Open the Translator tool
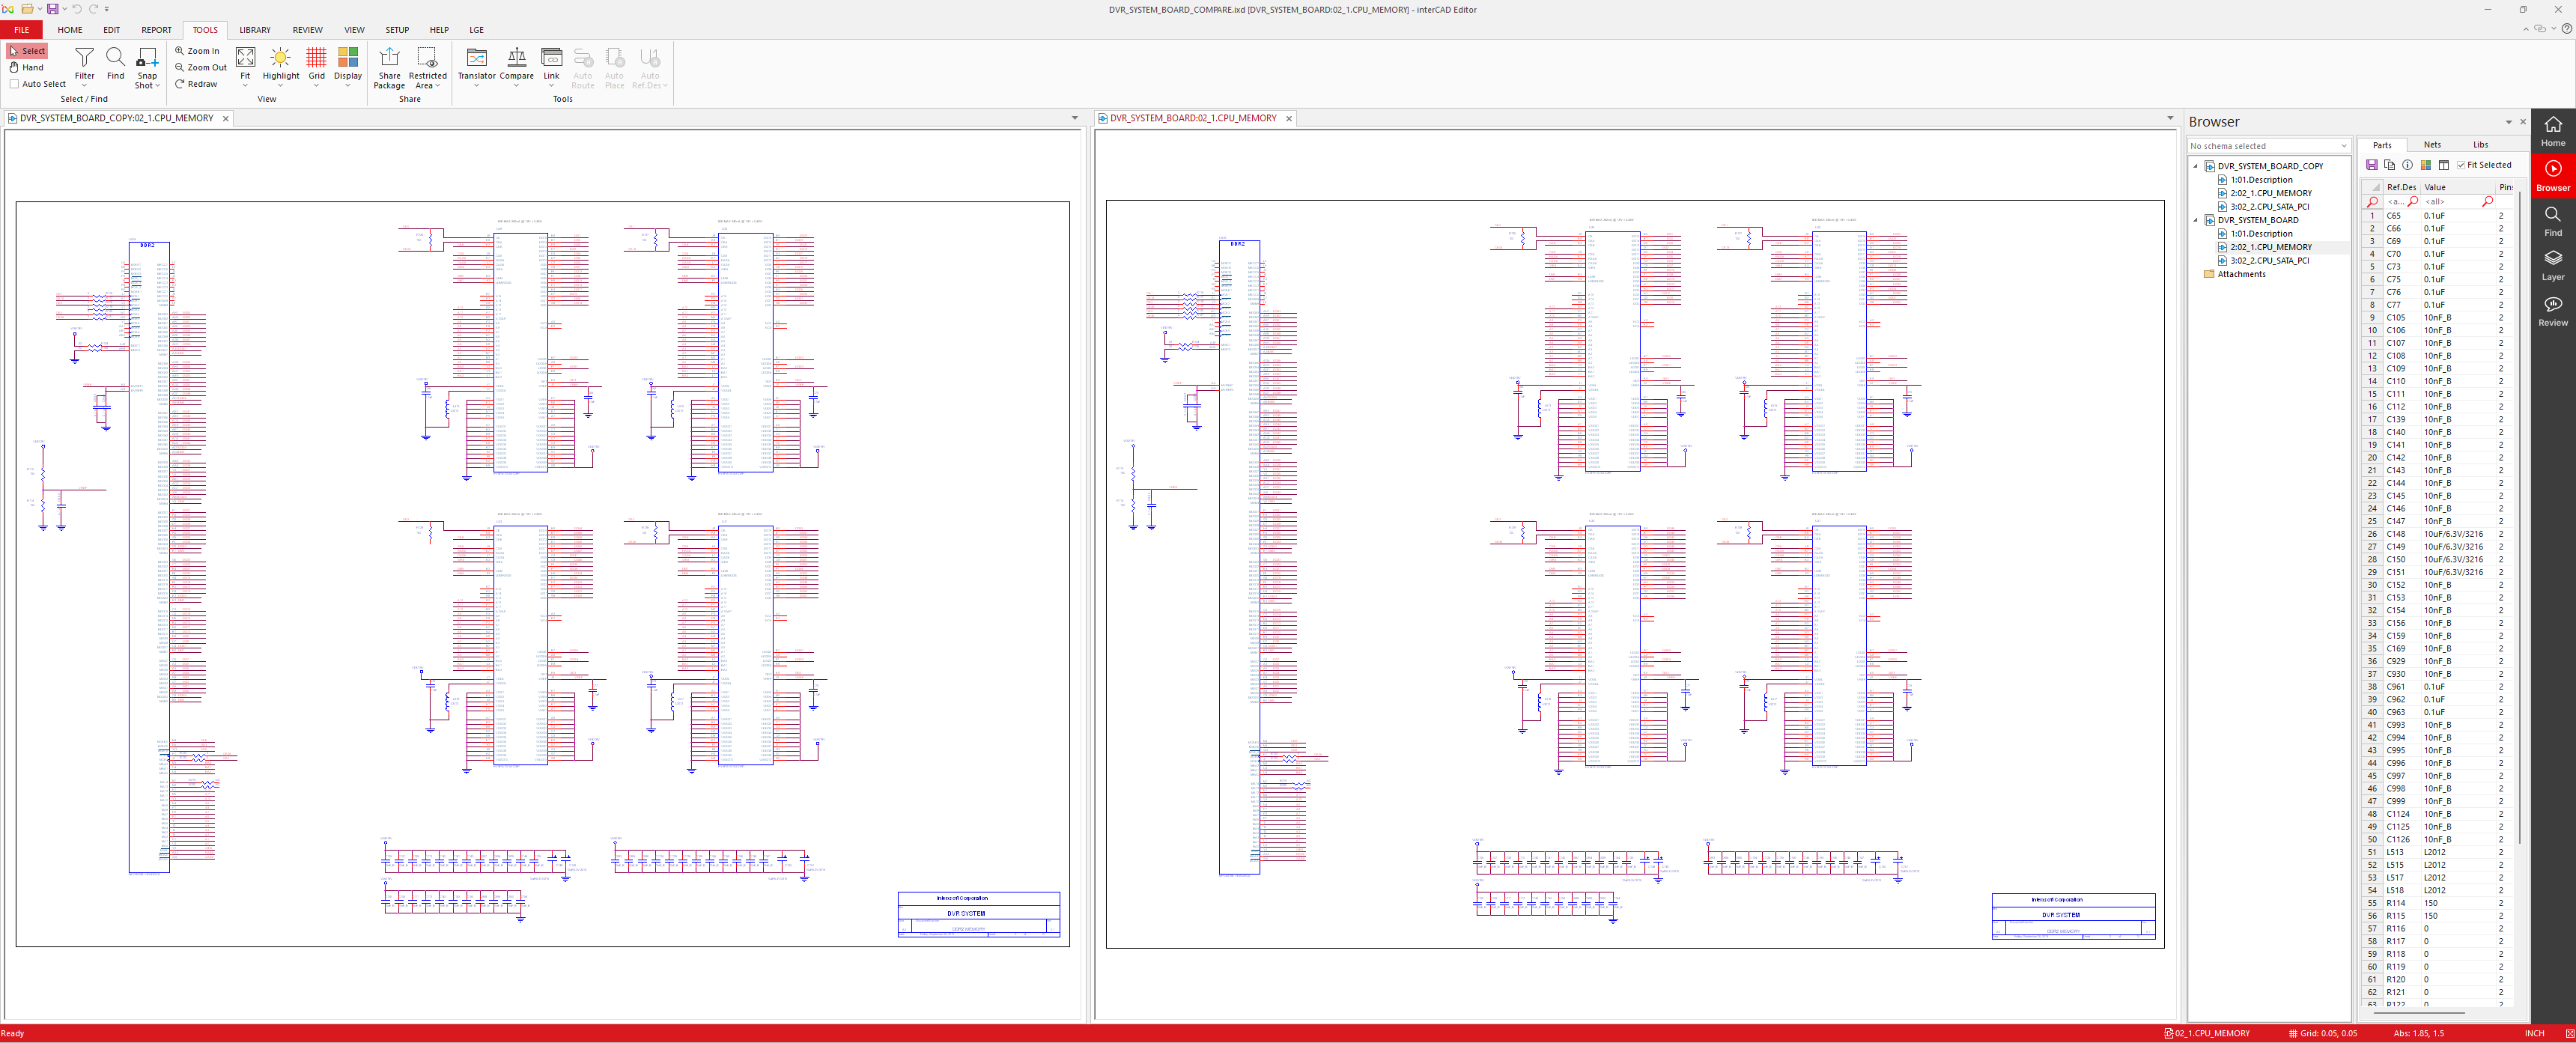This screenshot has width=2576, height=1043. pyautogui.click(x=476, y=58)
